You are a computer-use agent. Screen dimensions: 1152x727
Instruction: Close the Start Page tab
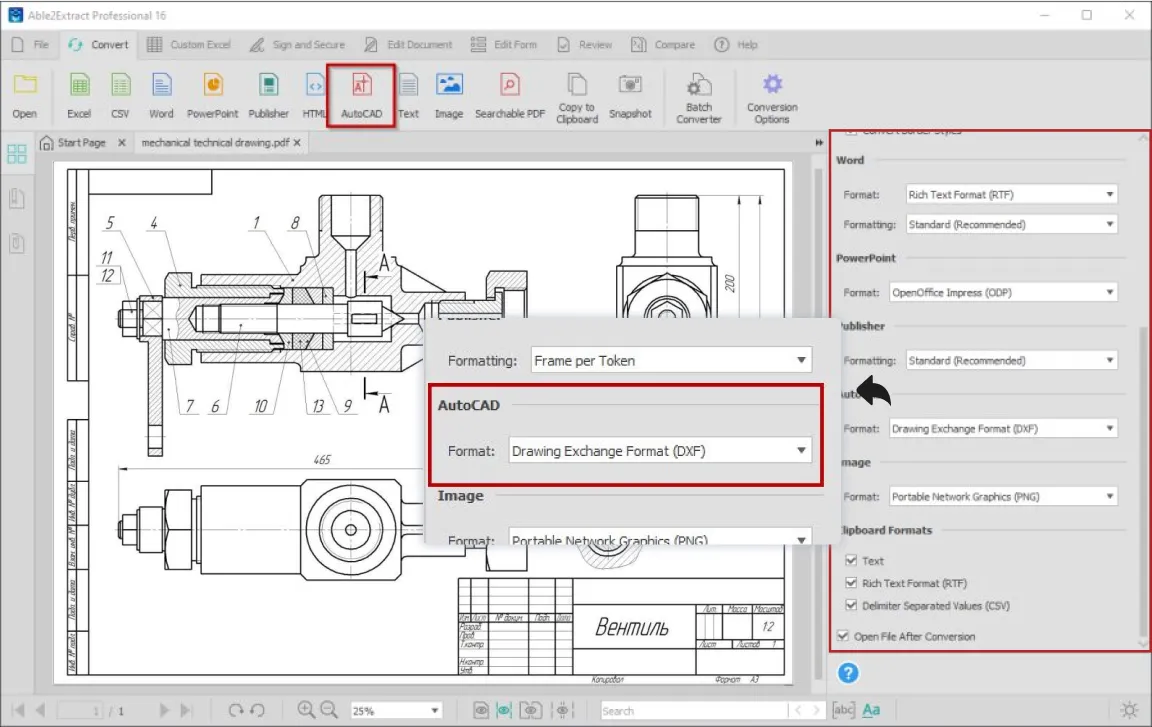[122, 142]
